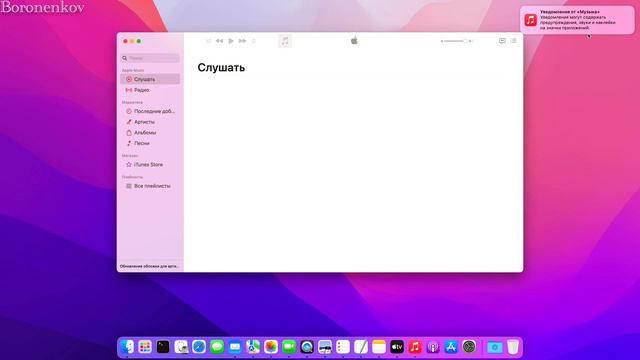Open the Up Next queue list button
Screen dimensions: 640x360
[x=513, y=41]
